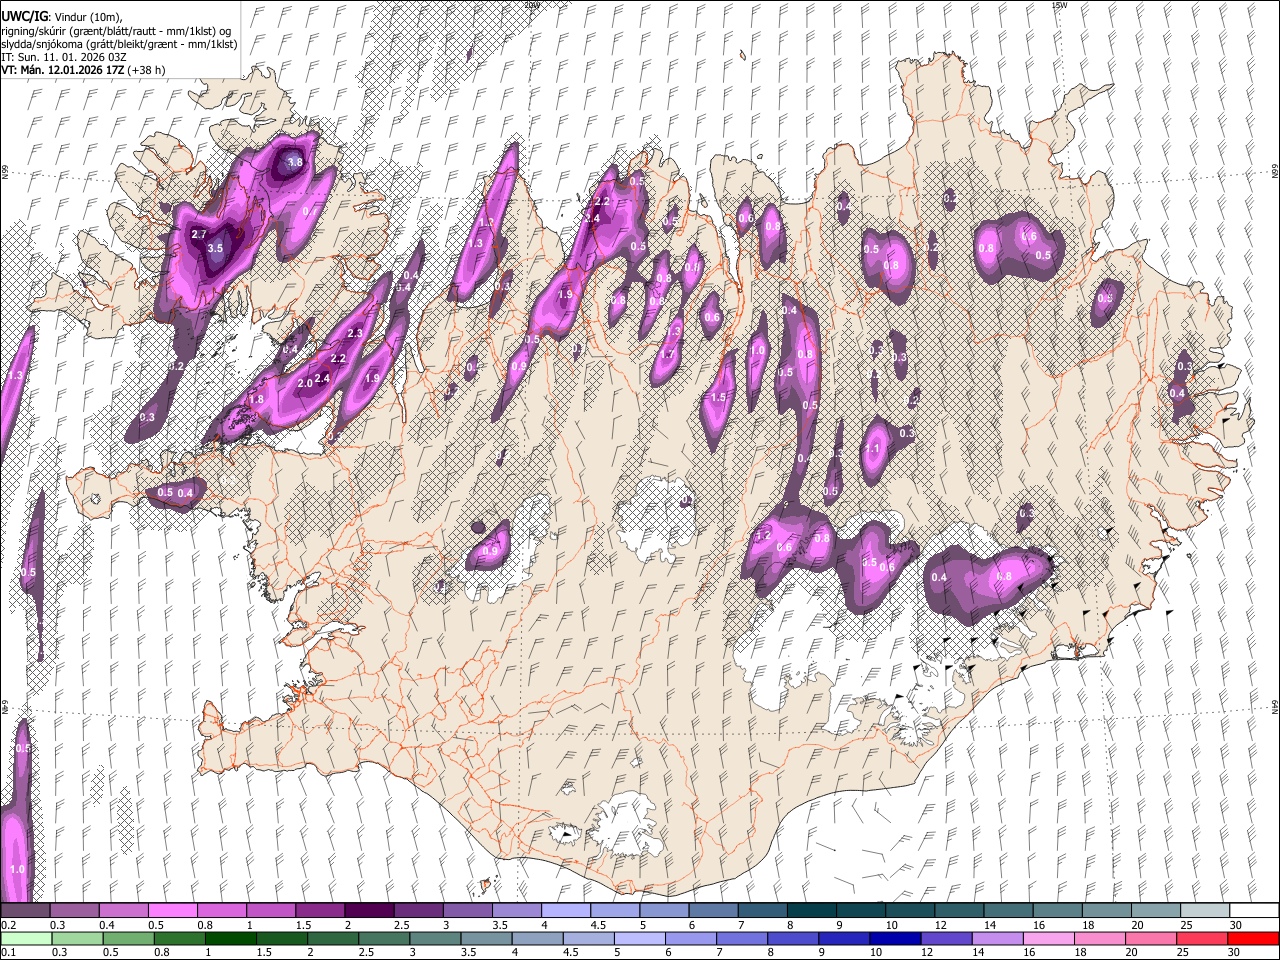Click the 1.8 precipitation value on map
Image resolution: width=1280 pixels, height=960 pixels.
256,399
